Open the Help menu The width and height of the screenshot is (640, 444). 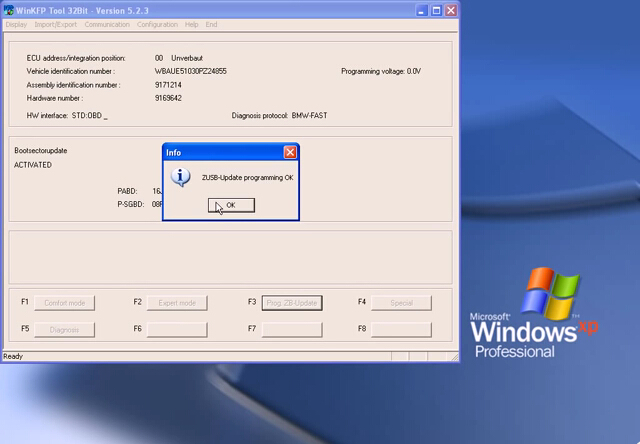click(191, 24)
